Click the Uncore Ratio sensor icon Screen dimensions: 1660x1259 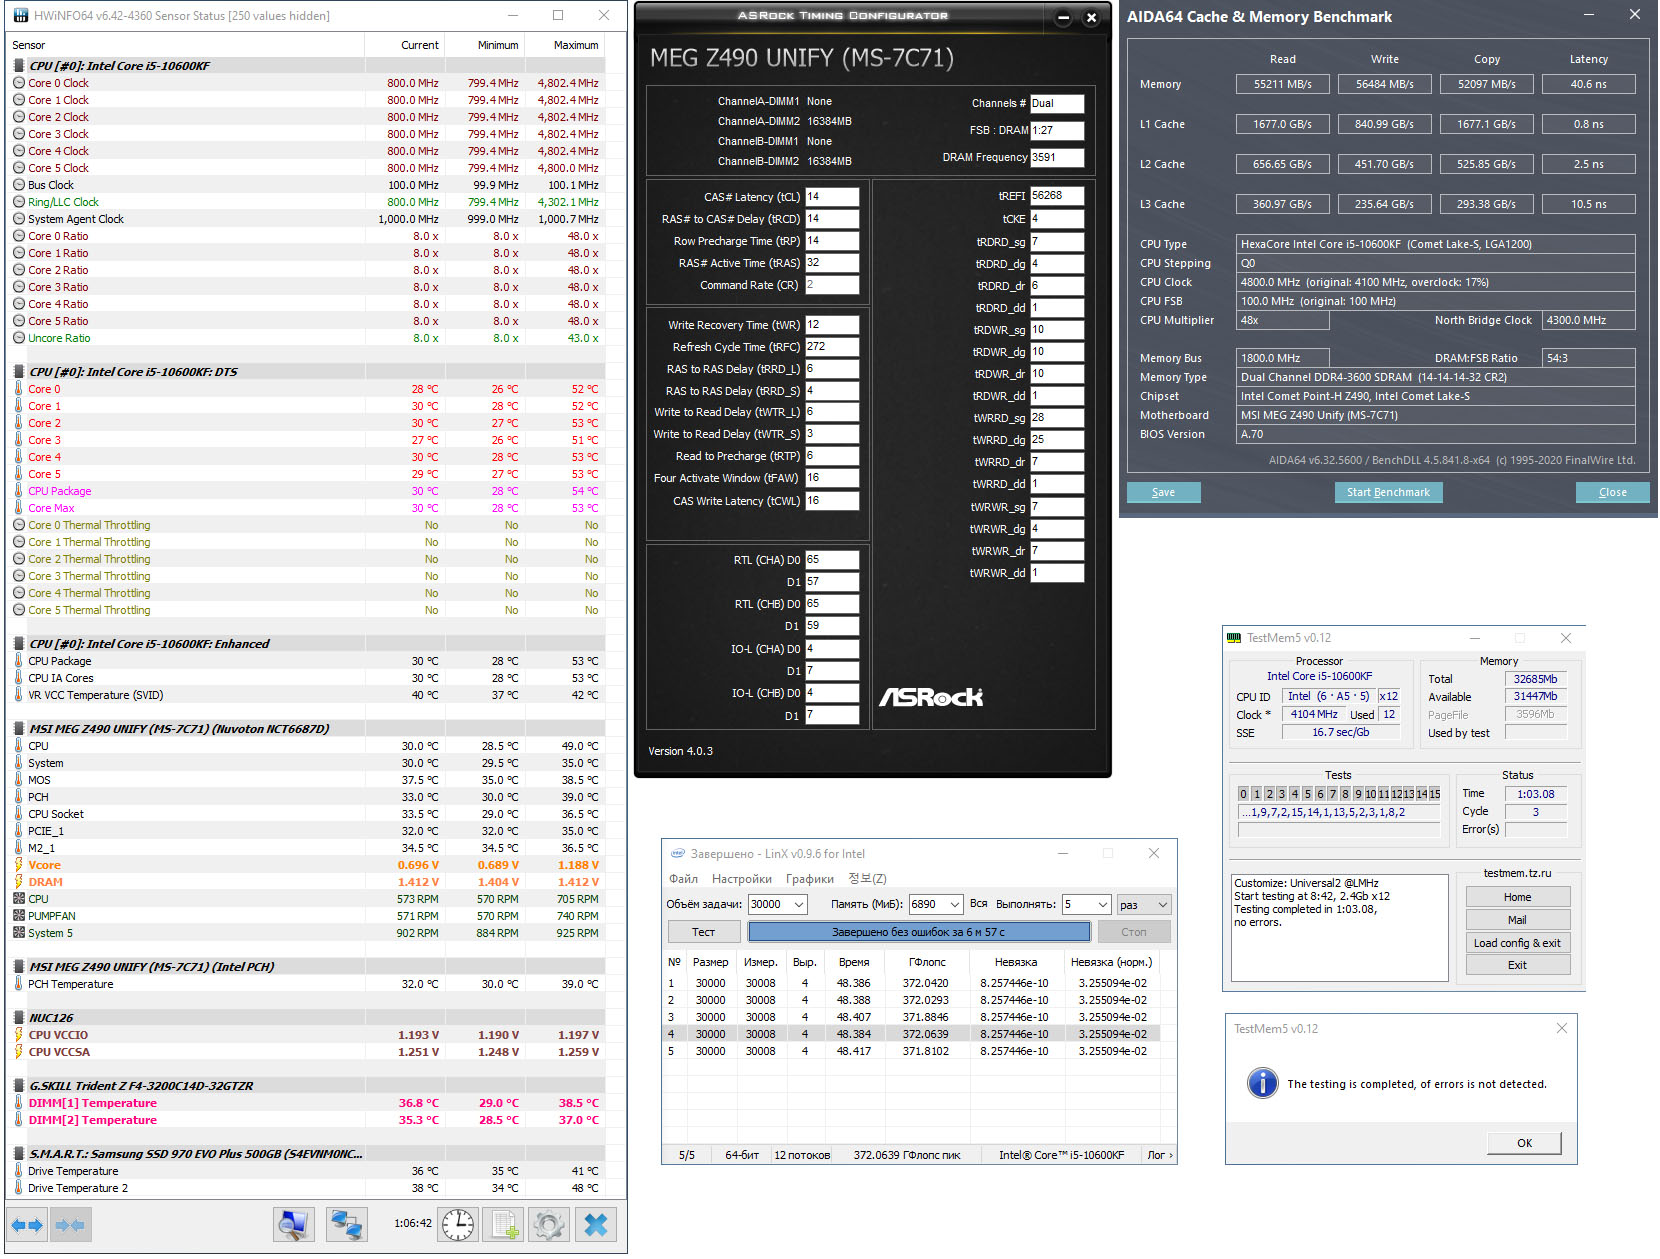pyautogui.click(x=19, y=338)
